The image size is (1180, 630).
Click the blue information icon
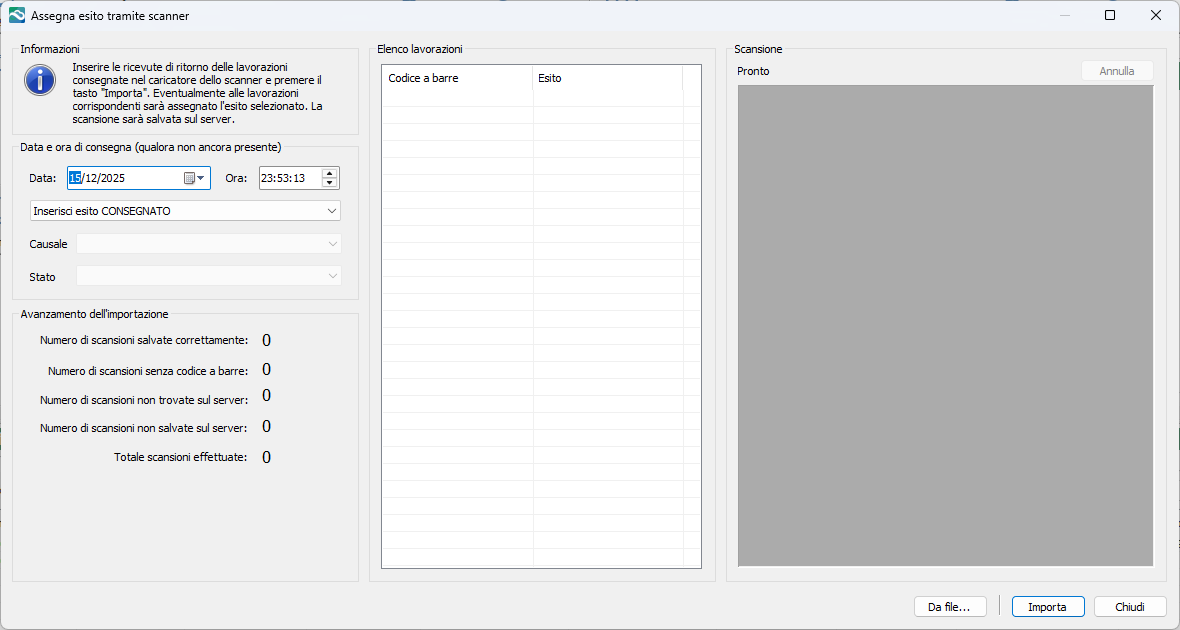[40, 80]
